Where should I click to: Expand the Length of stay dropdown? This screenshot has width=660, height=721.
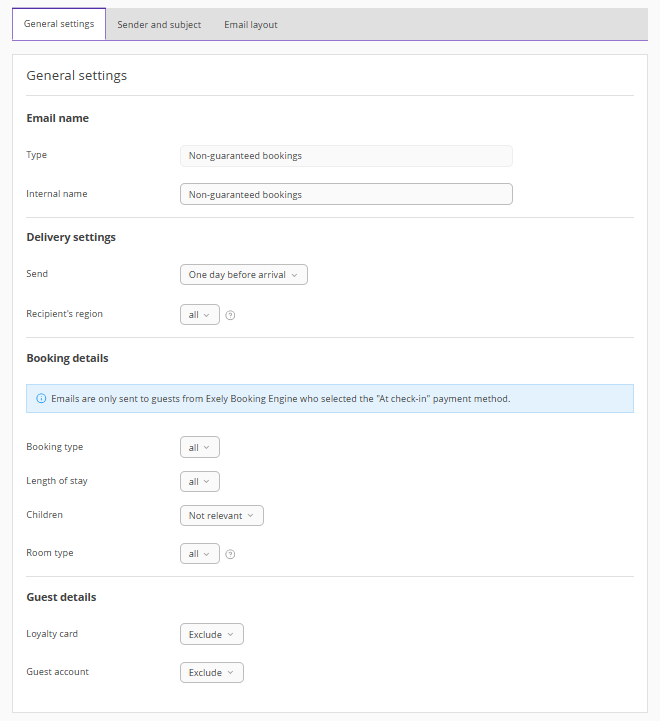(x=199, y=482)
